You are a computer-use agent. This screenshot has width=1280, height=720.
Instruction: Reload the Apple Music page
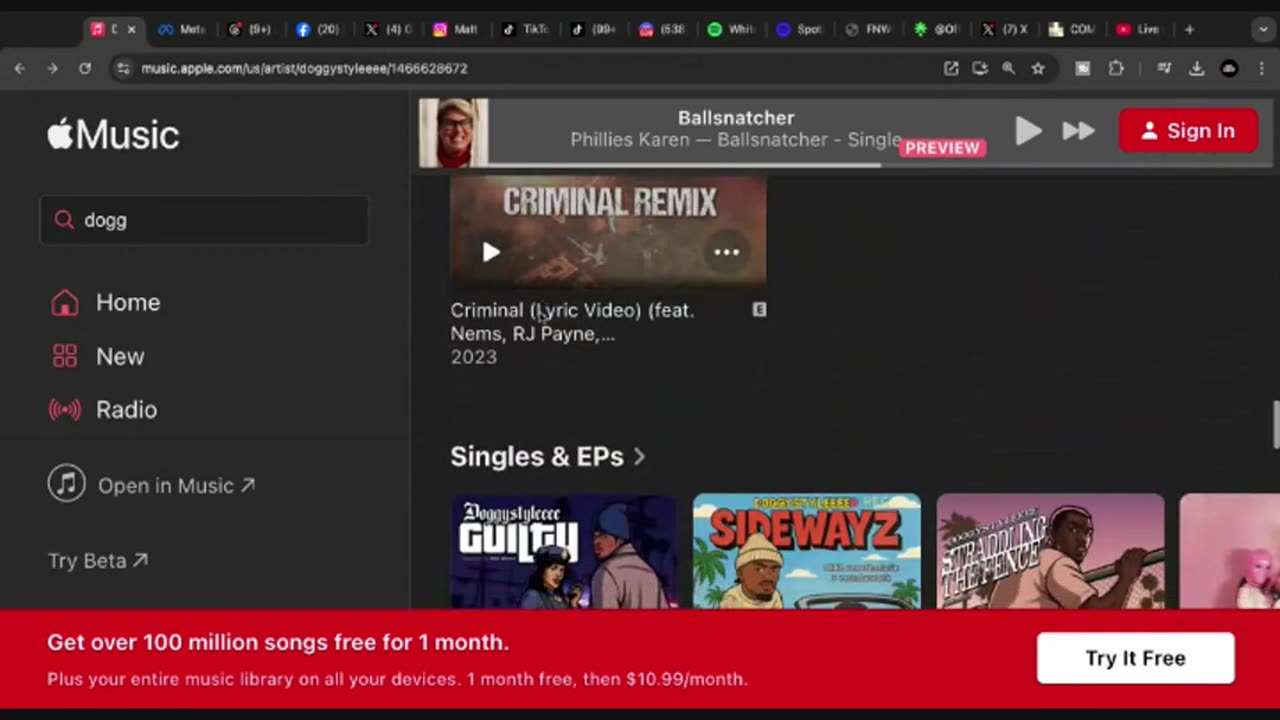click(85, 68)
